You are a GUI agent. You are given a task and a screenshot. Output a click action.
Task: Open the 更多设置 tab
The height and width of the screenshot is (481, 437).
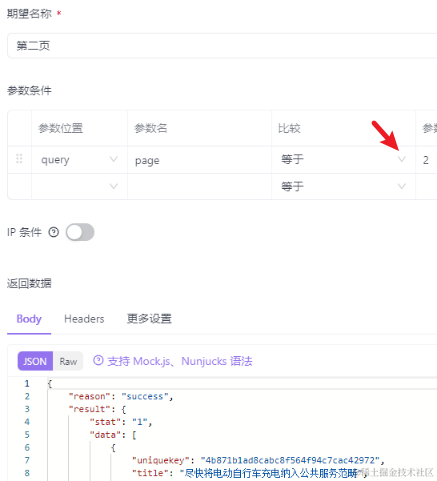pyautogui.click(x=149, y=319)
